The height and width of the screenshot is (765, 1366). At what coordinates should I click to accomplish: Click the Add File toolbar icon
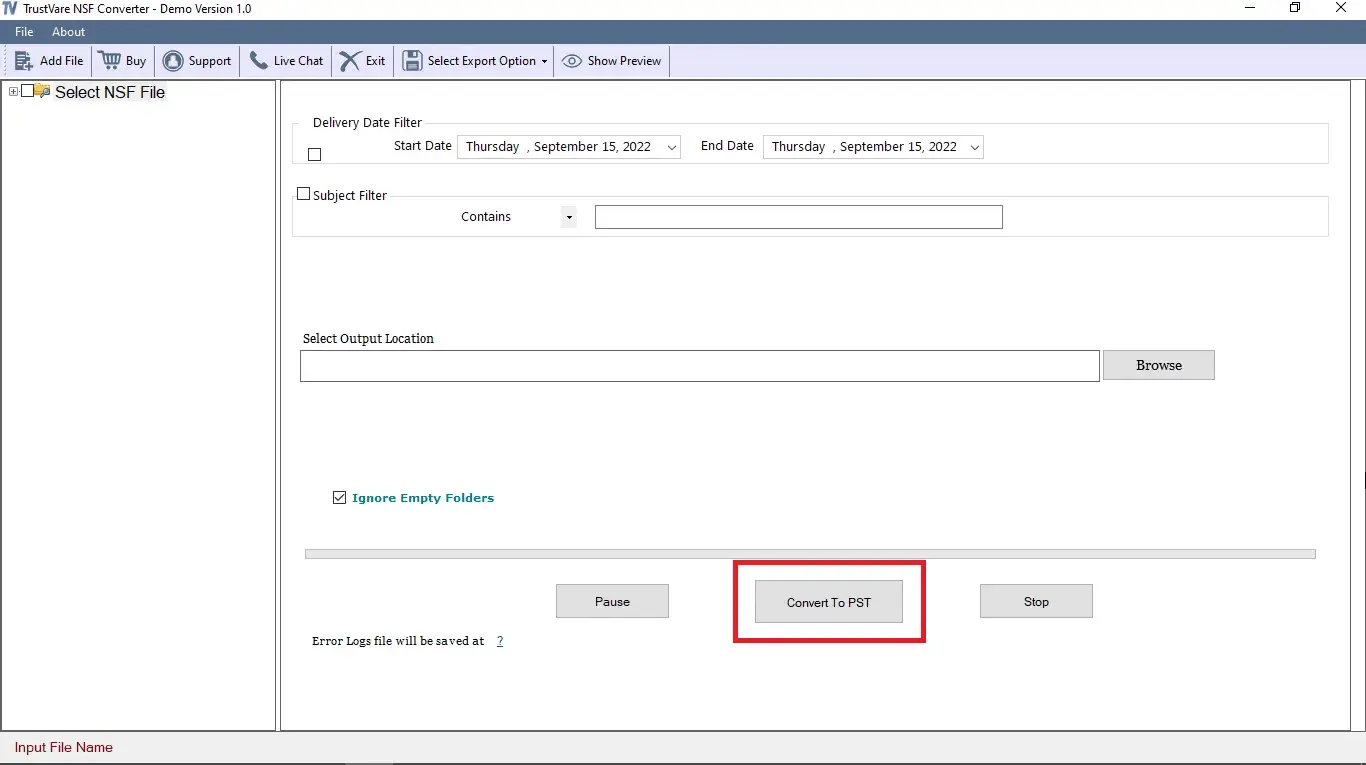click(24, 61)
